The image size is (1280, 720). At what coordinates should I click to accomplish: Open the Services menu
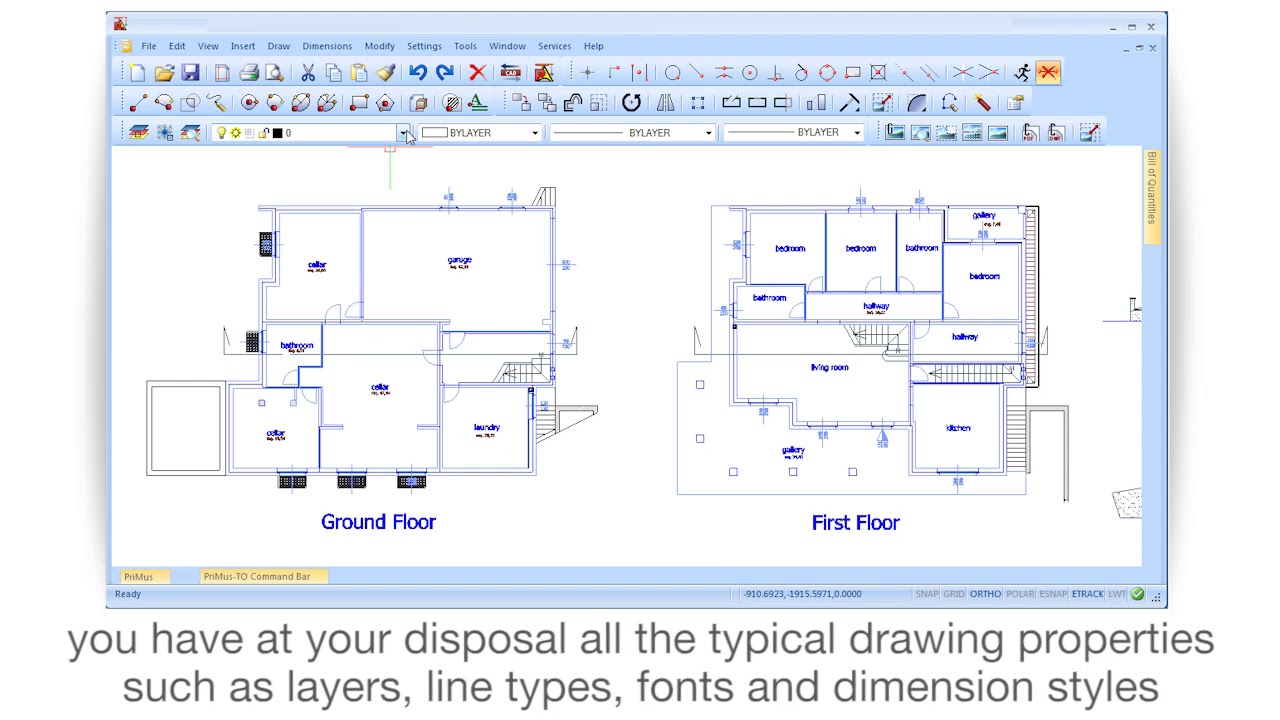click(554, 46)
